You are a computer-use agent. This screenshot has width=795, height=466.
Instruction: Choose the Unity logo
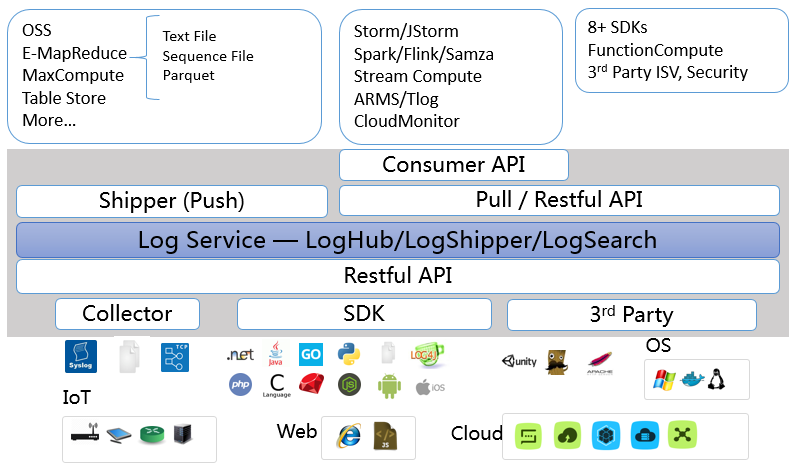(x=519, y=361)
